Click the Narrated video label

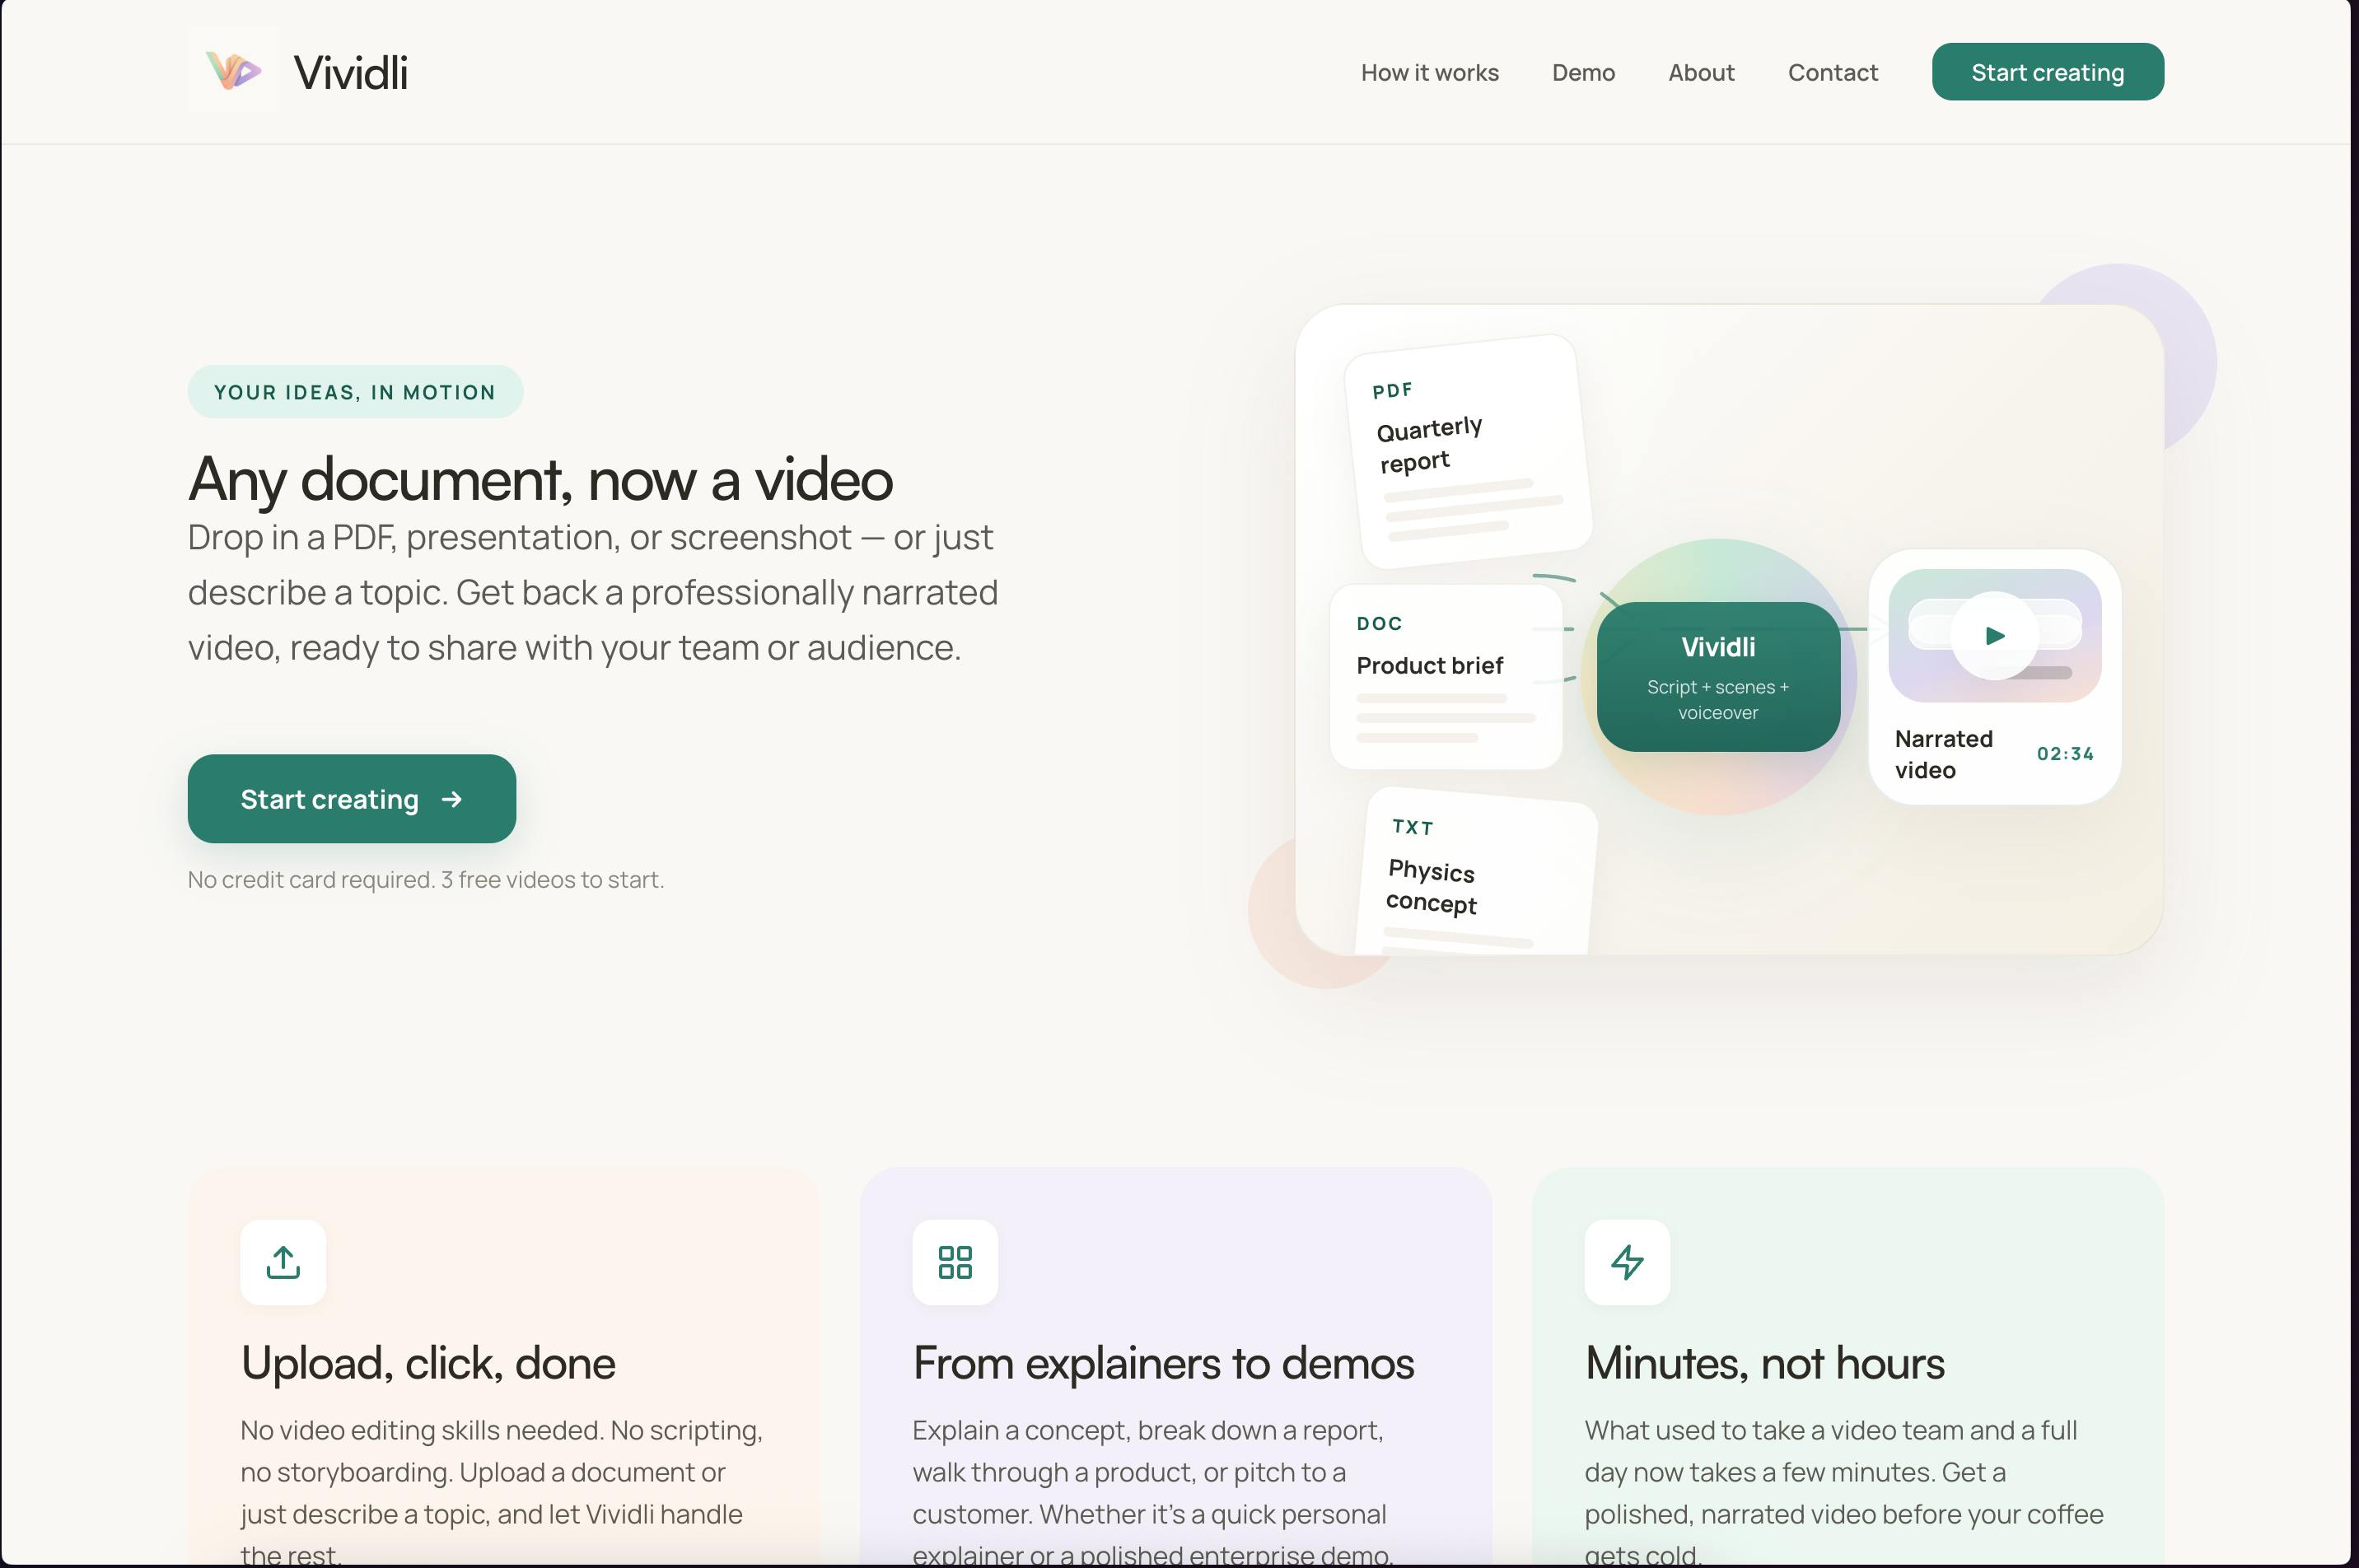coord(1943,754)
